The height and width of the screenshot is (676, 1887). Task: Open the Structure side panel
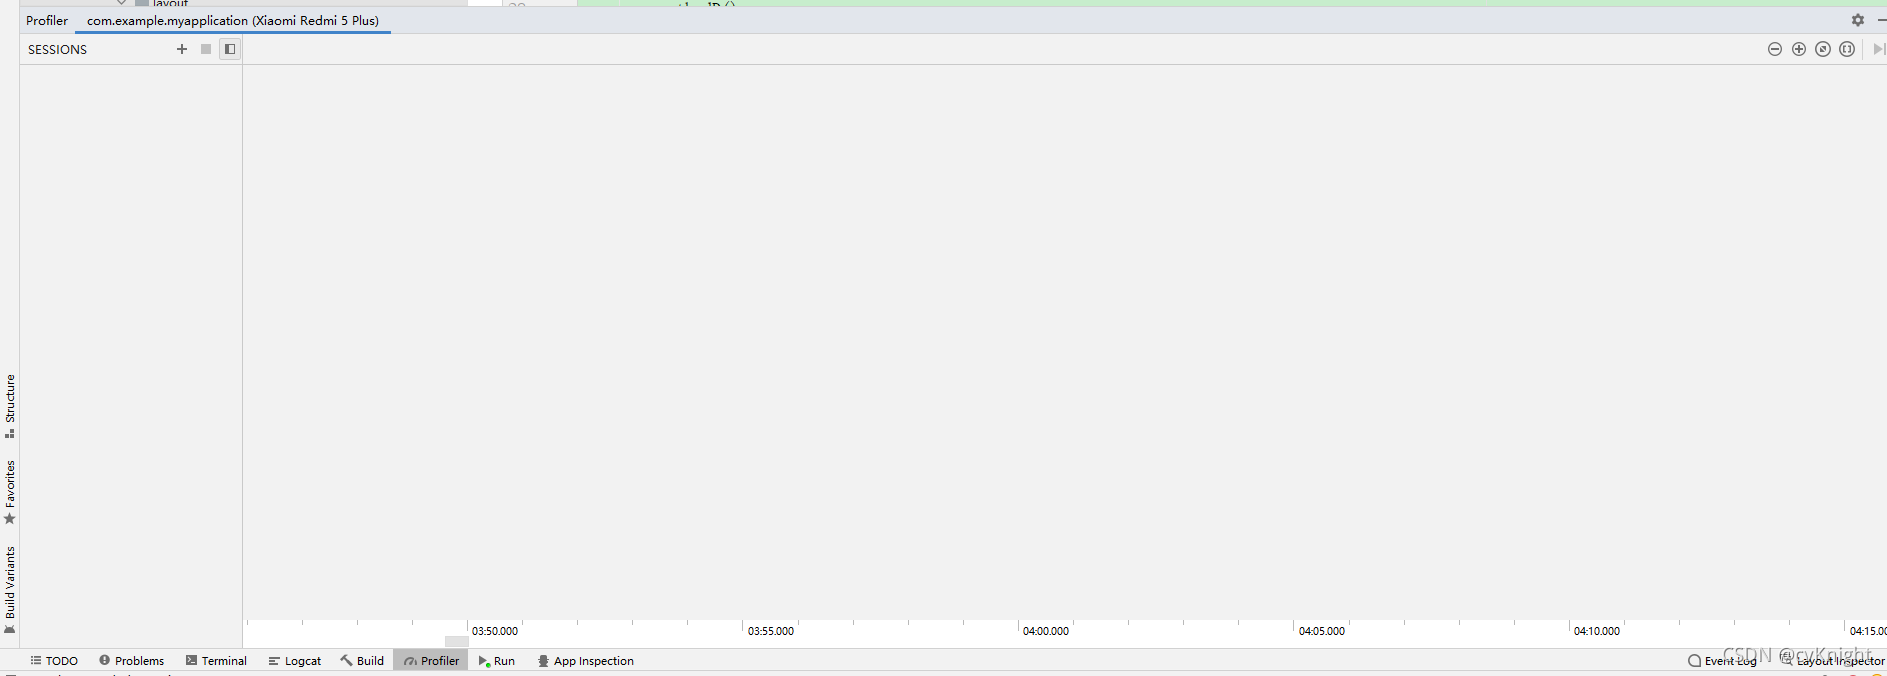pos(10,406)
